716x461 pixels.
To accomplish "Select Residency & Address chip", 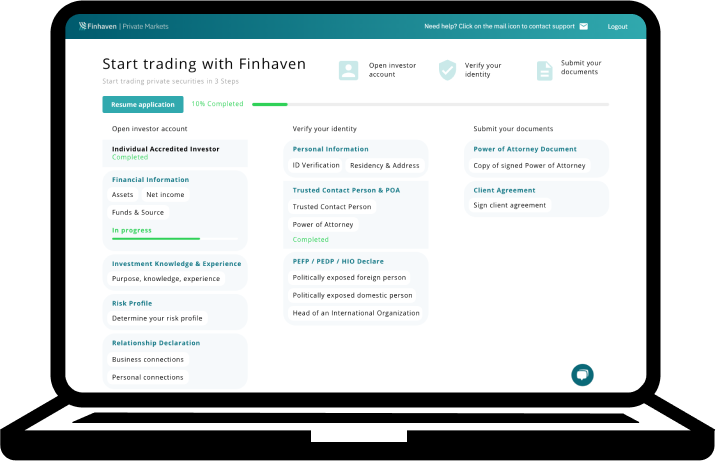I will pos(384,165).
